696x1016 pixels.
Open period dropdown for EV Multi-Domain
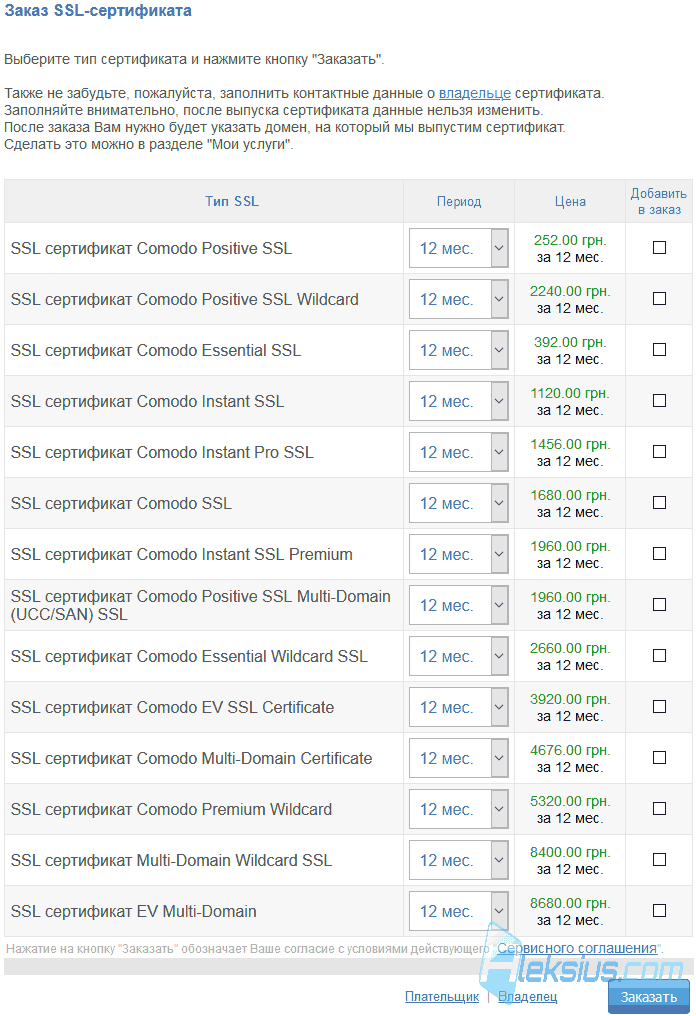coord(459,912)
